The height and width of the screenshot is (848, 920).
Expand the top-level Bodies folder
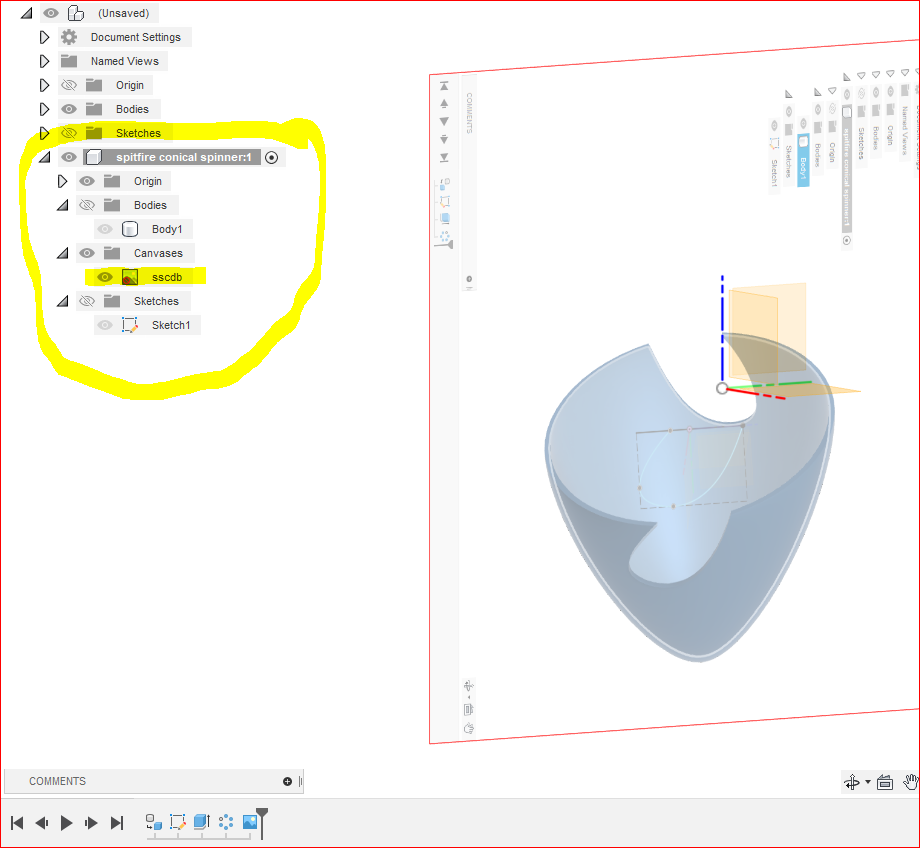pos(44,109)
